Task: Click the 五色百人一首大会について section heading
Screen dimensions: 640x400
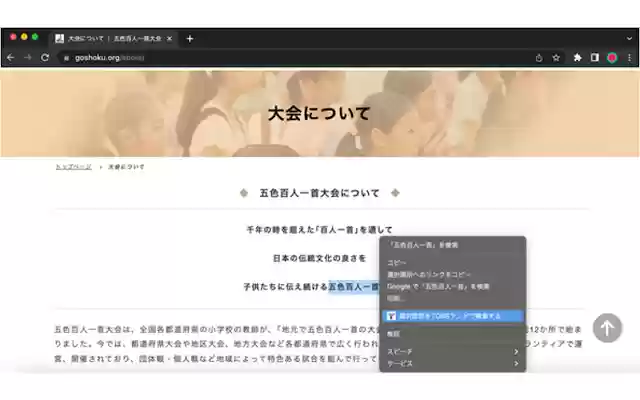Action: 320,193
